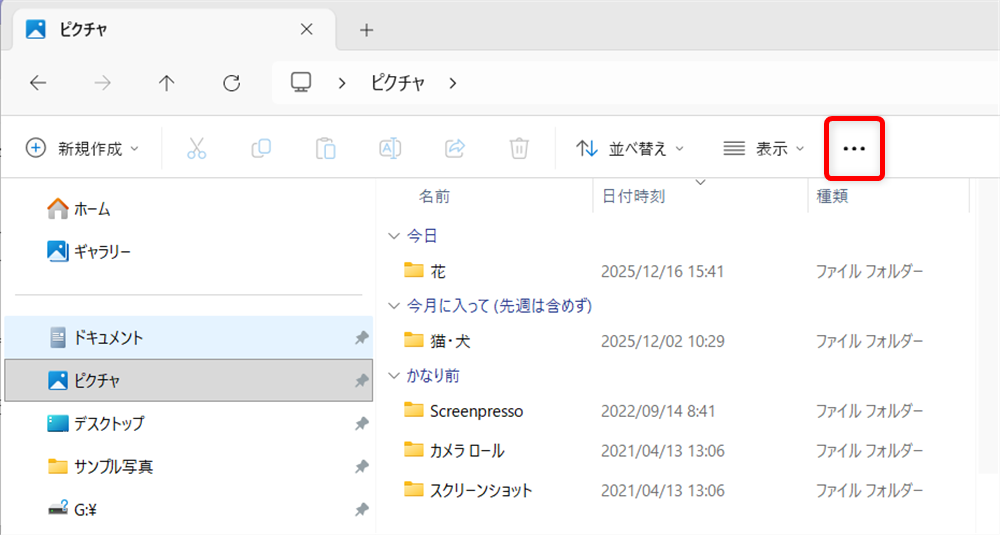Click pin icon next to サンプル写真
Image resolution: width=1000 pixels, height=535 pixels.
[x=362, y=467]
